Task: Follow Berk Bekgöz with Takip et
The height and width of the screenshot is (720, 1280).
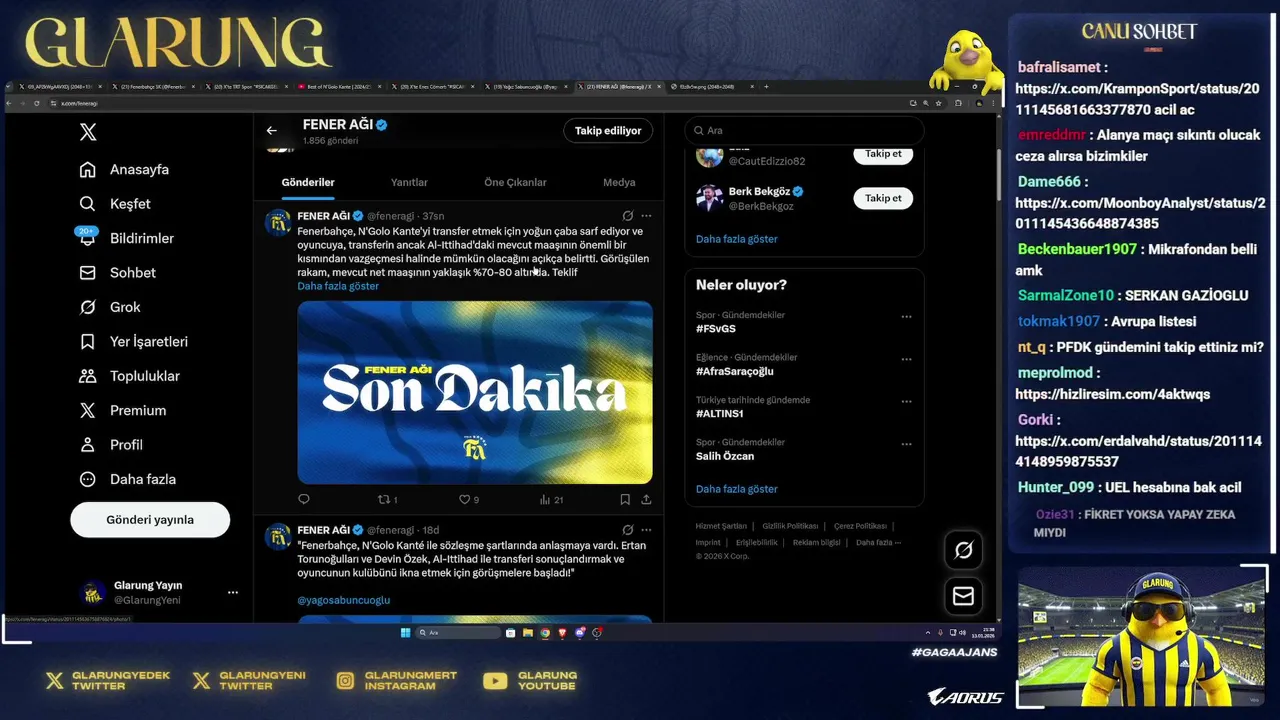Action: [x=883, y=198]
